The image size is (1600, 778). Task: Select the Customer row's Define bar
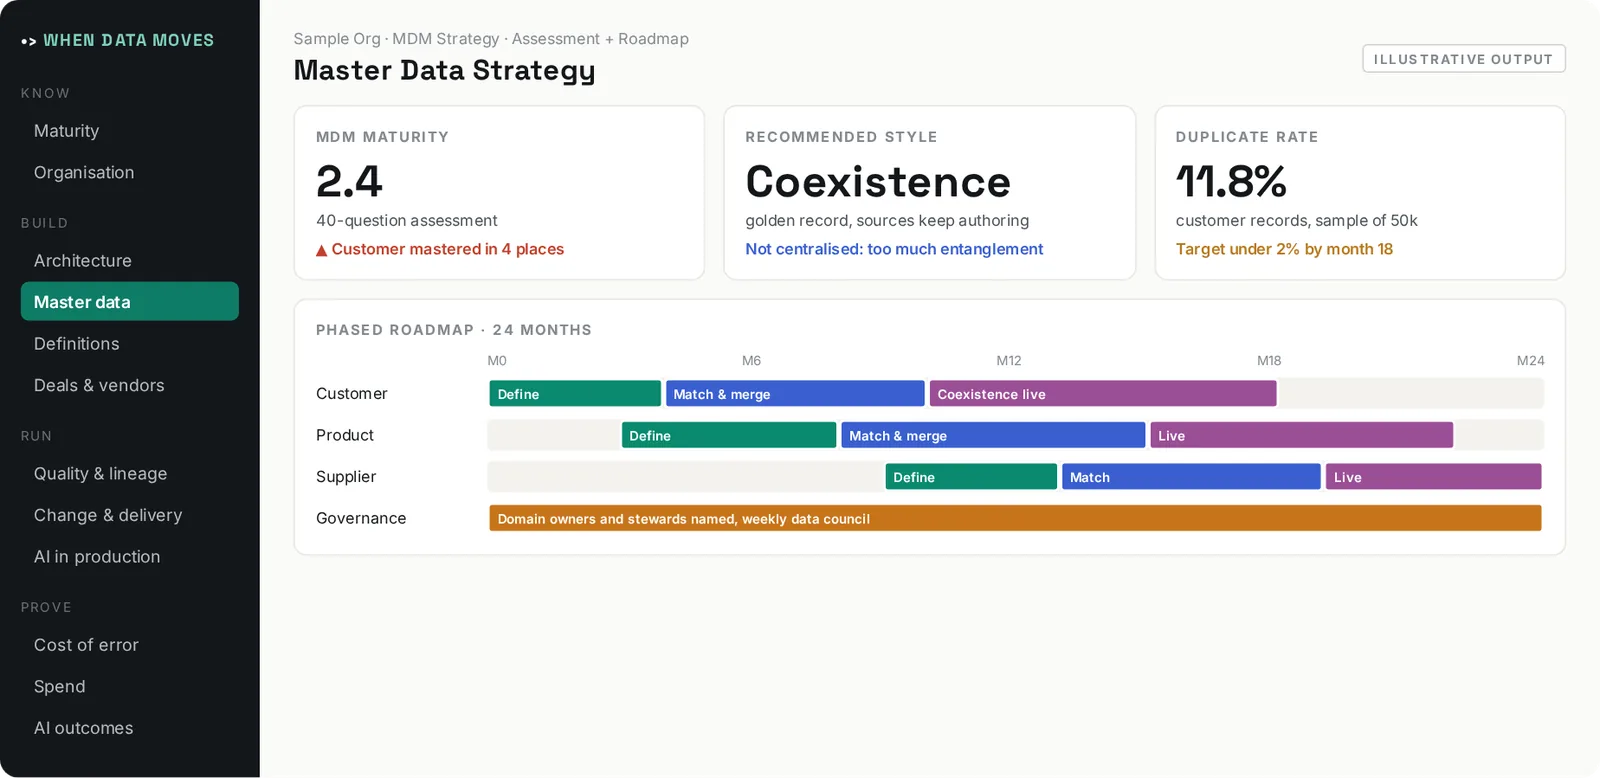[575, 394]
